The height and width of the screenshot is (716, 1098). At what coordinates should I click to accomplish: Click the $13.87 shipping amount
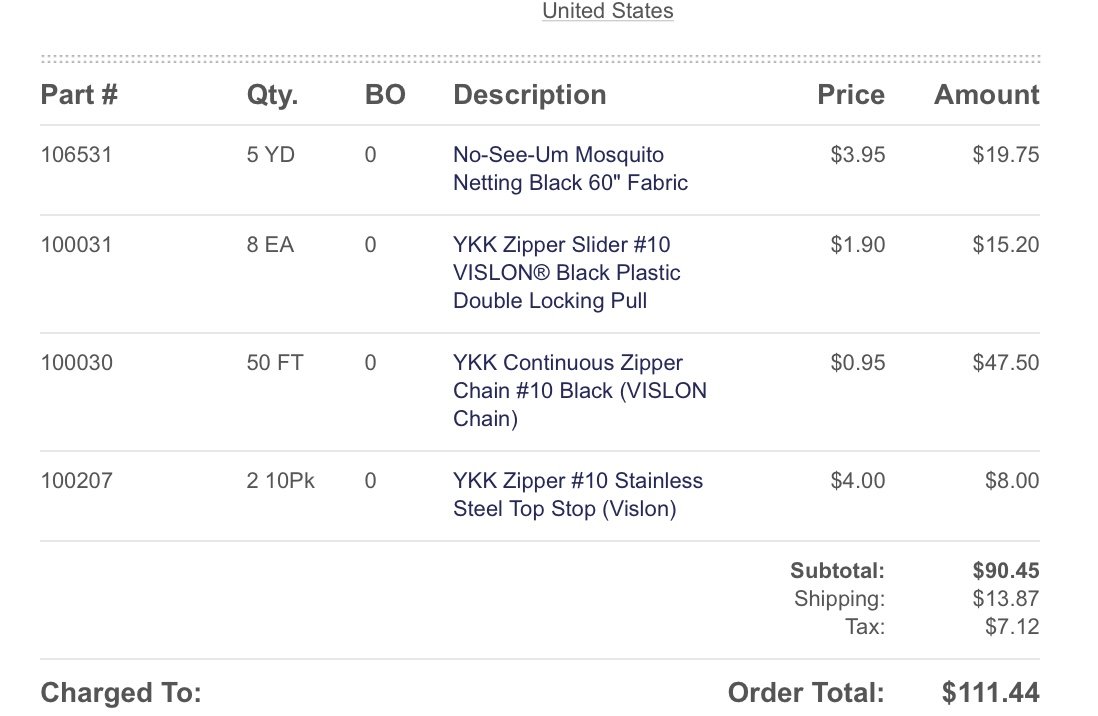(1006, 598)
